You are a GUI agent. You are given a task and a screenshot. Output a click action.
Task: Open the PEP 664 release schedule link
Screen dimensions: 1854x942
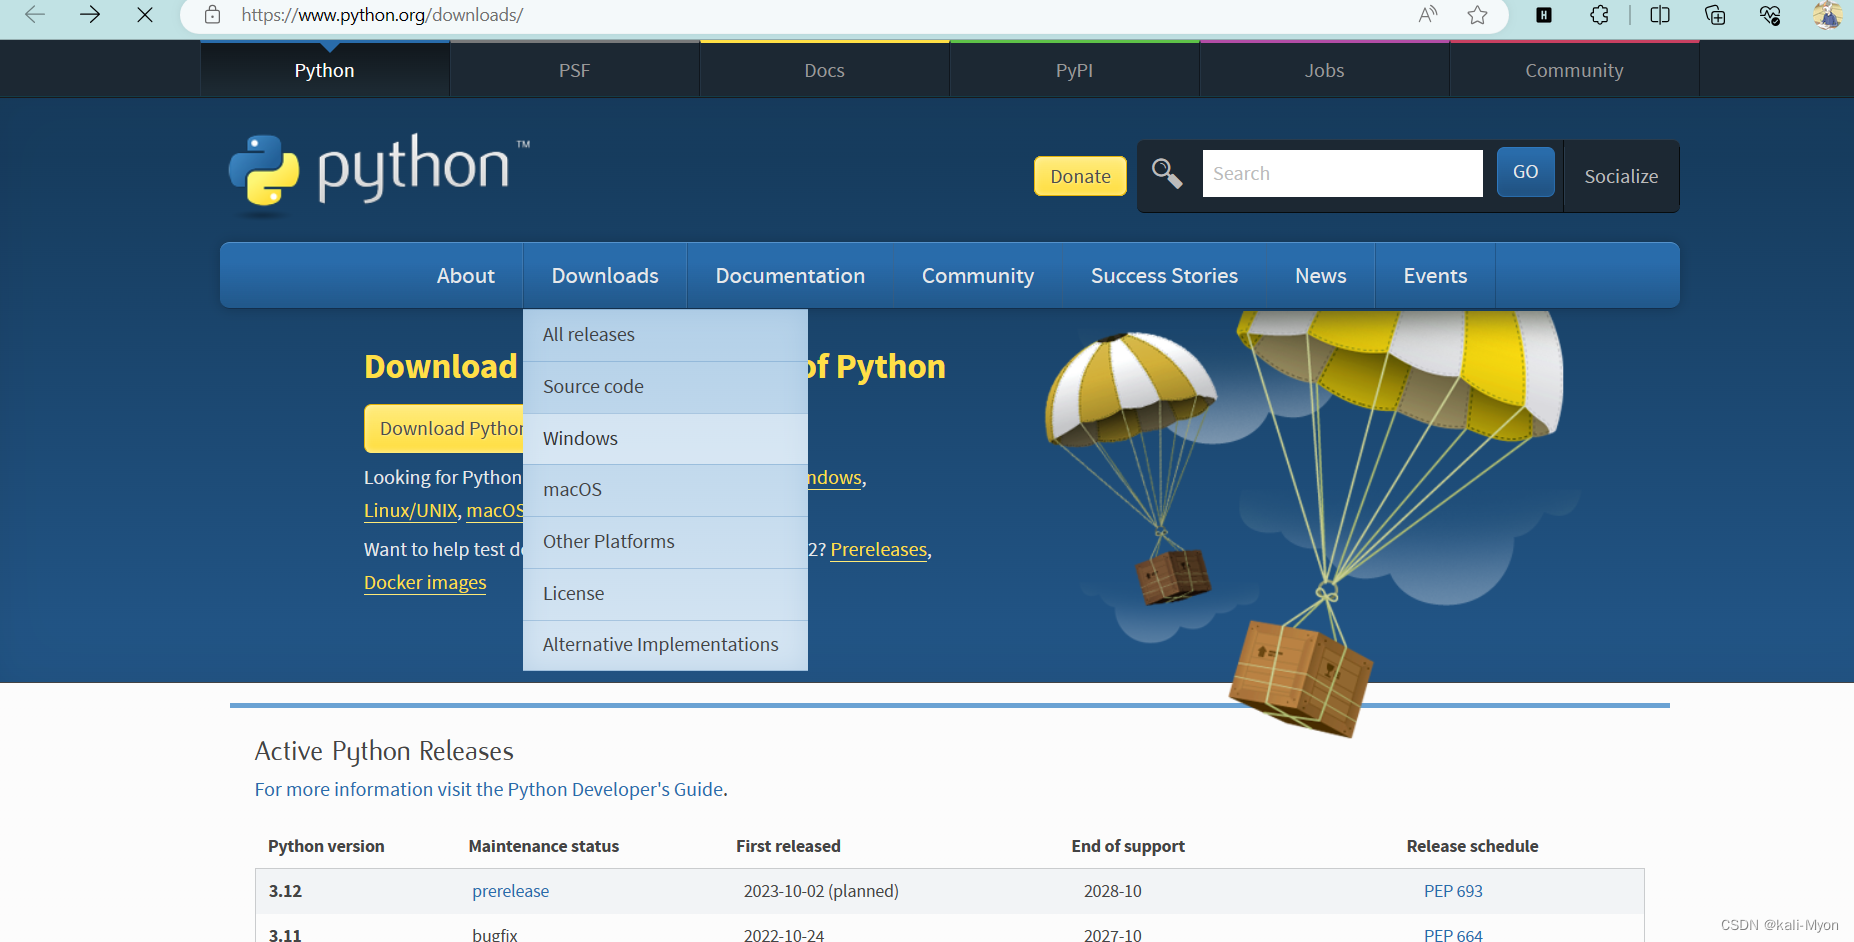(x=1453, y=934)
